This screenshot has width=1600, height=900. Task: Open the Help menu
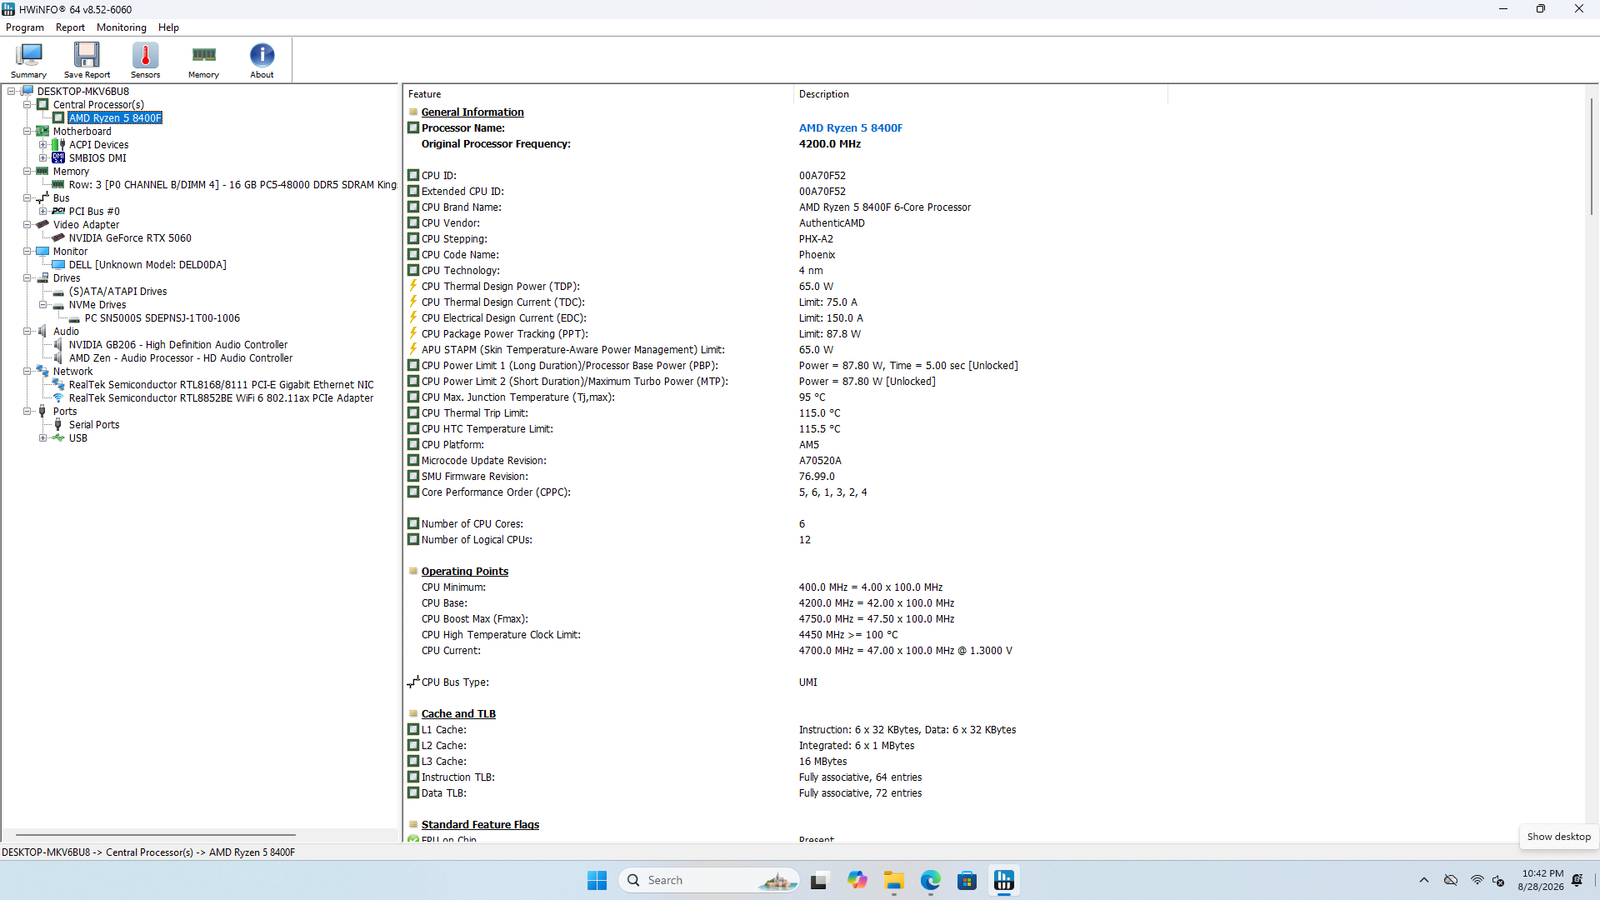[x=169, y=28]
